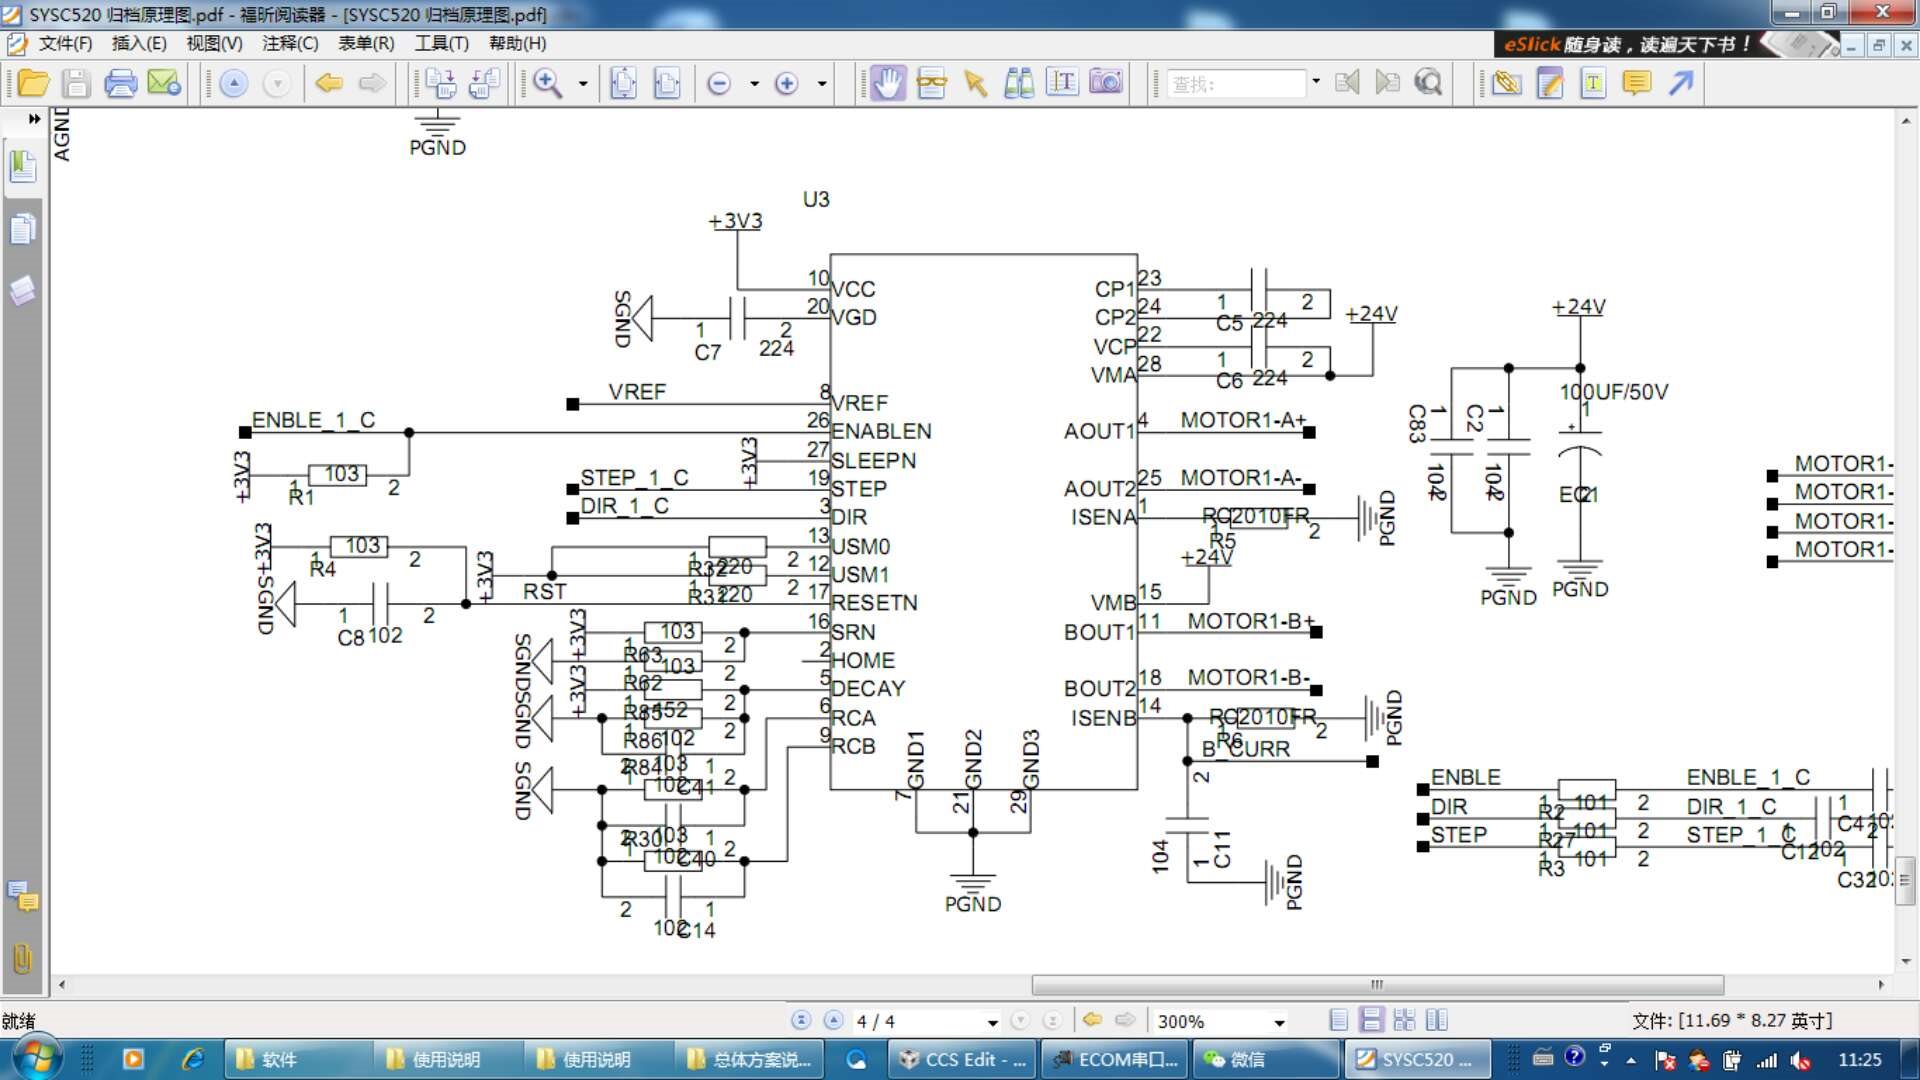Open a file with the folder icon
The image size is (1920, 1080).
[x=33, y=83]
